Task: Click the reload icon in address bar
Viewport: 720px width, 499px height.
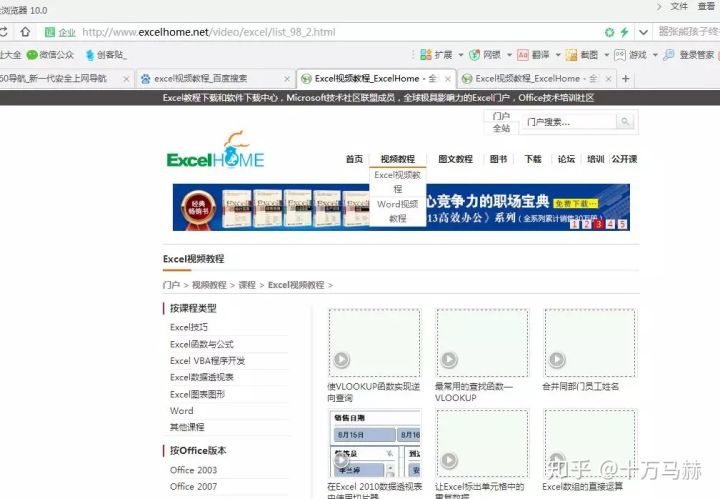Action: pyautogui.click(x=3, y=32)
